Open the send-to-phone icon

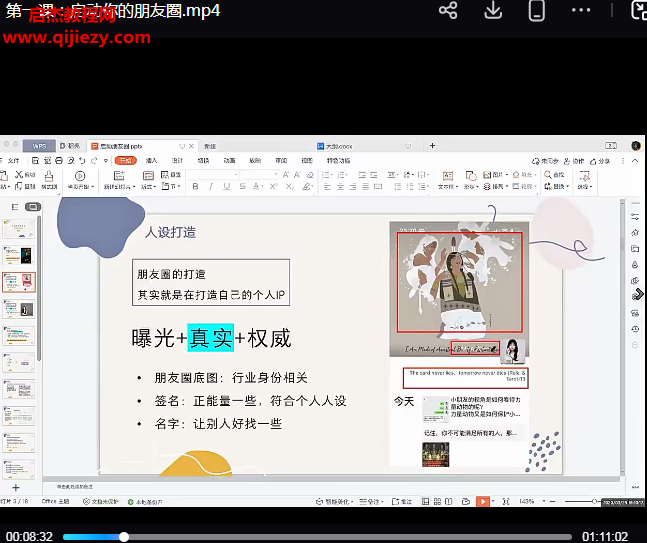click(x=536, y=10)
